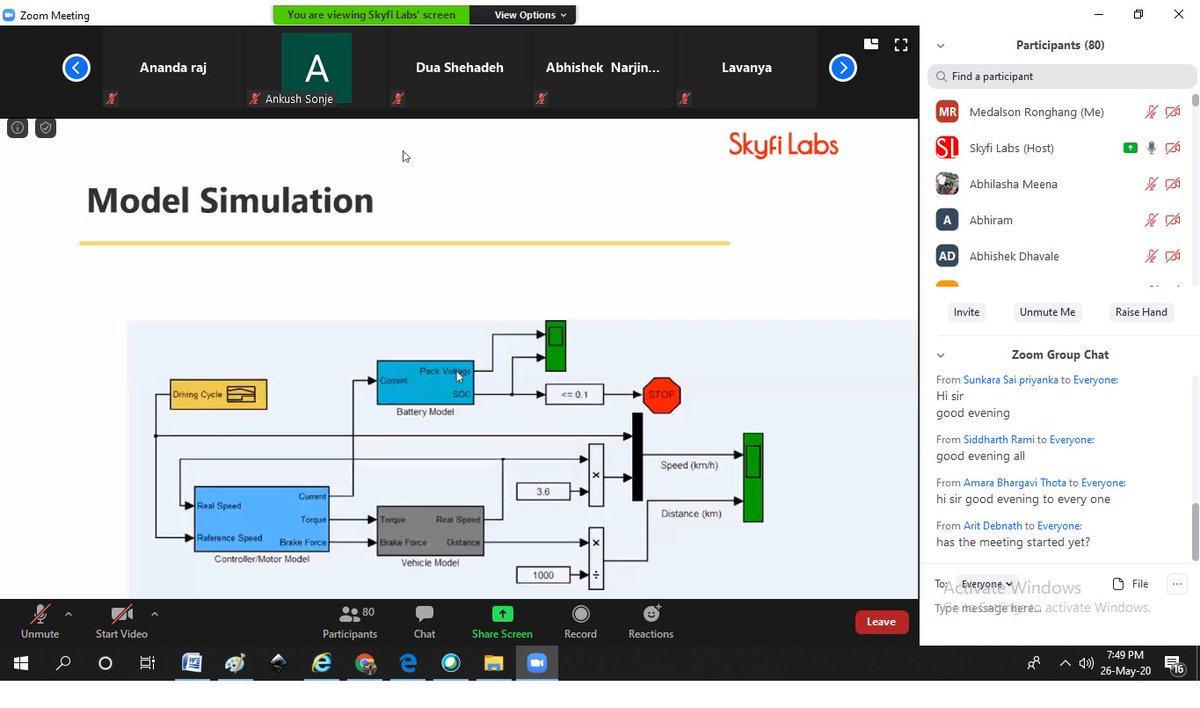The width and height of the screenshot is (1200, 708).
Task: Click Zoom icon on taskbar
Action: point(537,663)
